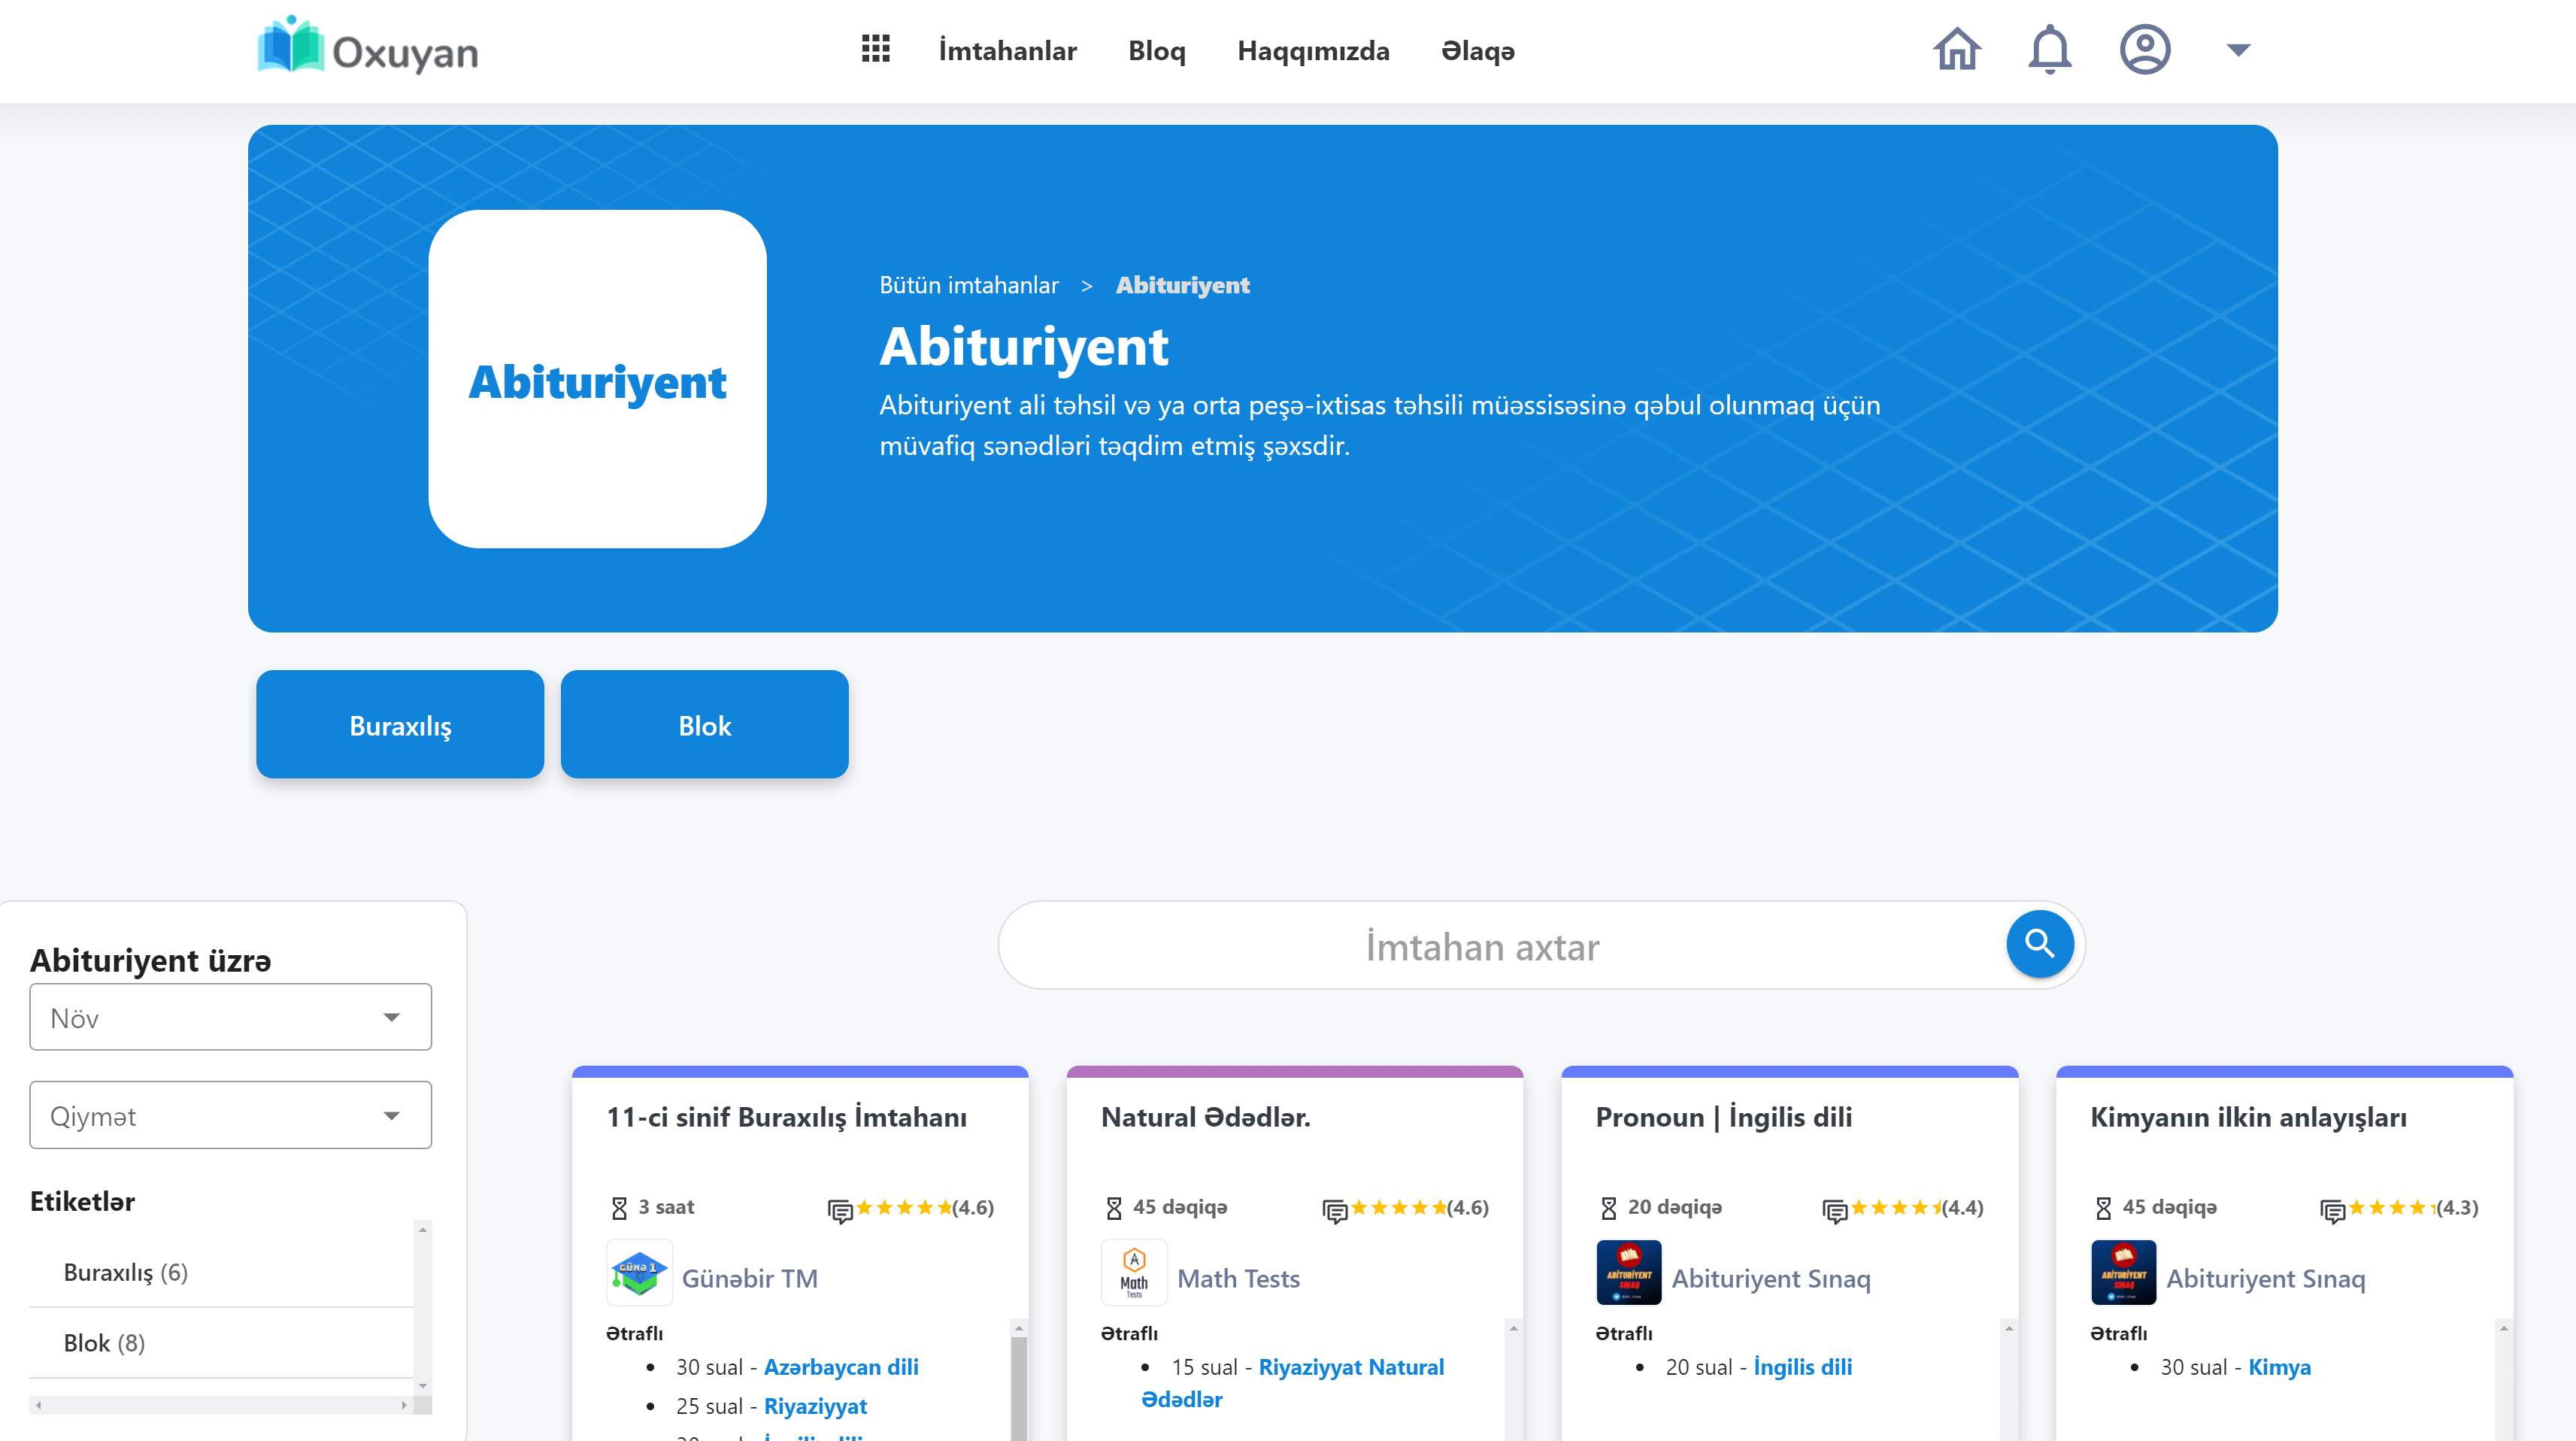Click the Azərbaycan dili subject link
2576x1441 pixels.
(841, 1367)
